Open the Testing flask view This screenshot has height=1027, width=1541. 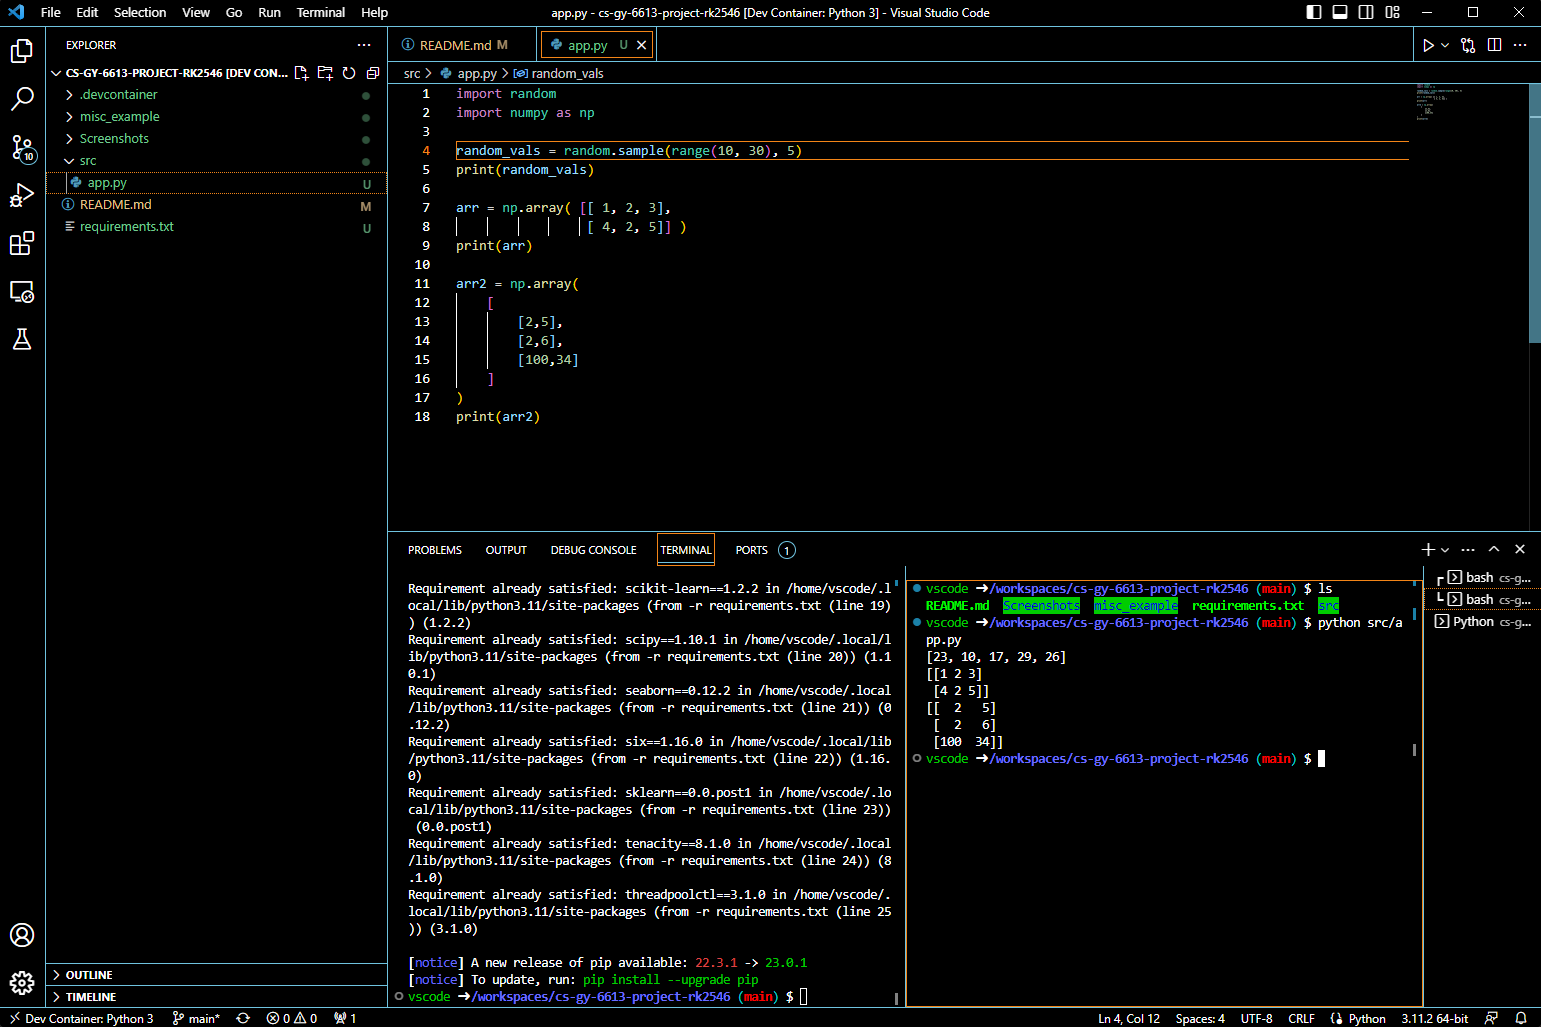pyautogui.click(x=22, y=339)
